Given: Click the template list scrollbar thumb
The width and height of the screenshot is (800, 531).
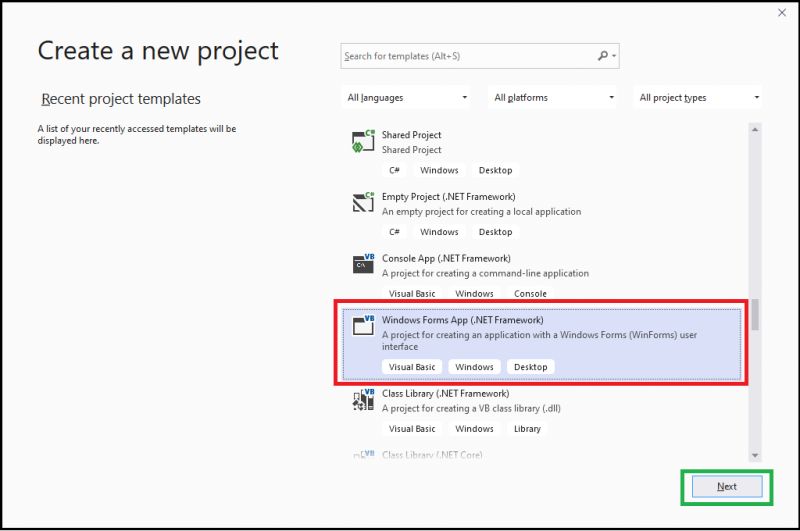Looking at the screenshot, I should pos(755,314).
